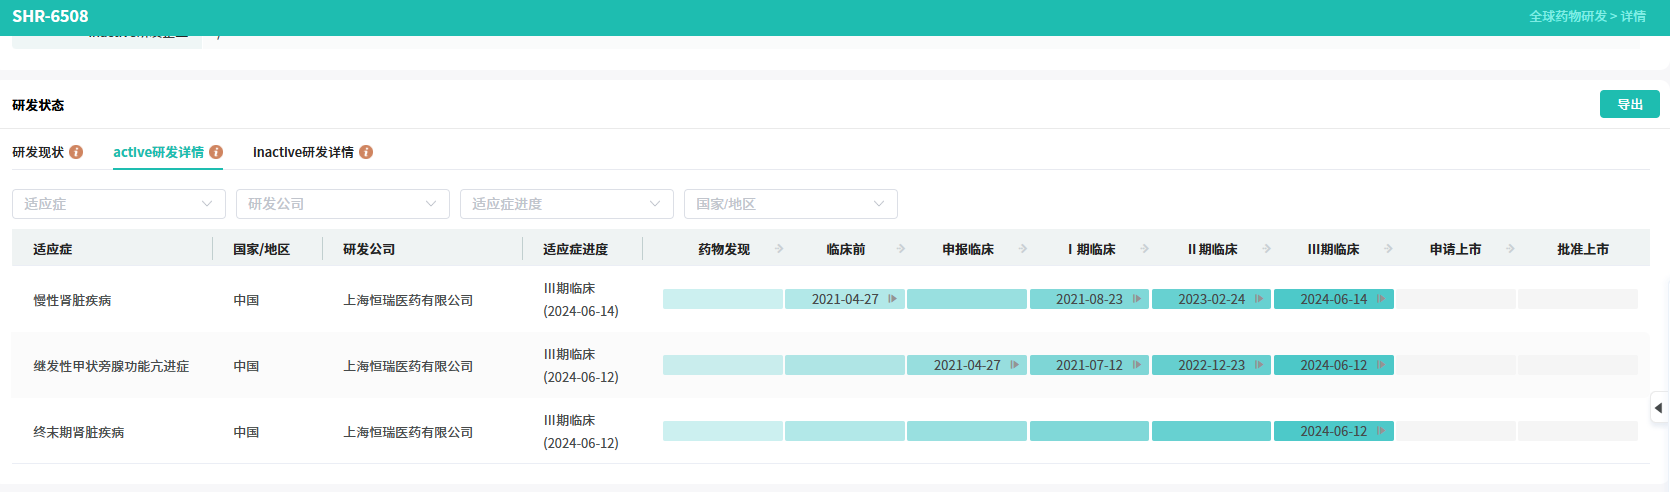Select the 继发性甲状旁腺功能亢进症 indication row
Viewport: 1670px width, 492px height.
pos(111,366)
